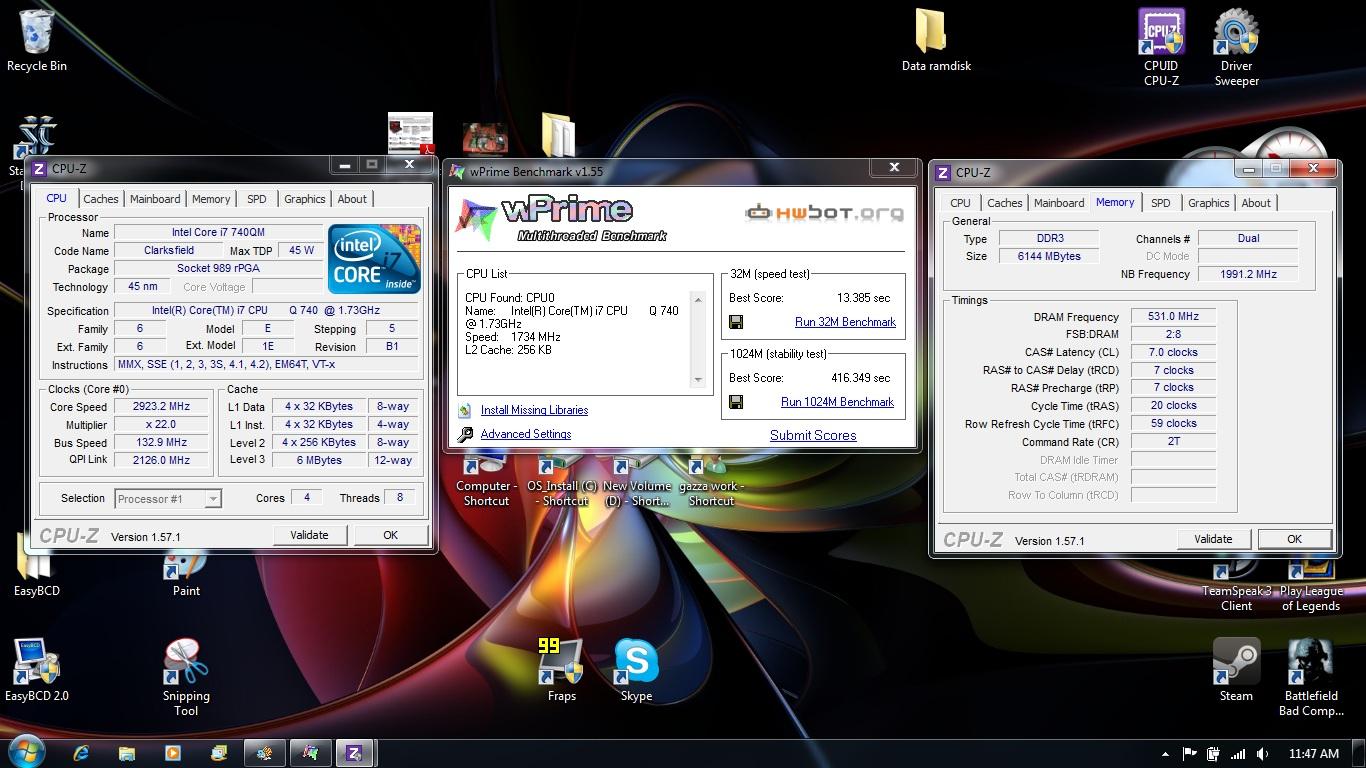Click the DRAM Frequency 531.0 MHz field
Image resolution: width=1366 pixels, height=768 pixels.
click(1173, 316)
